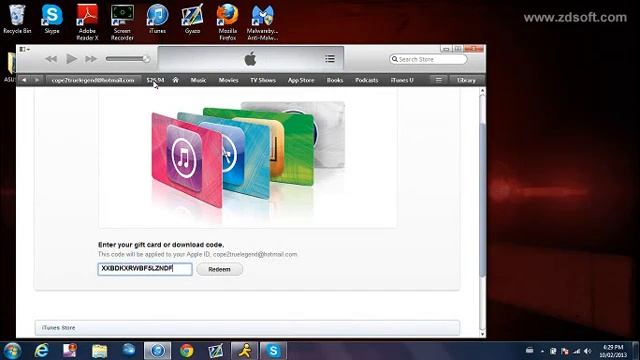Open the account email menu in navbar
640x360 pixels.
pos(93,80)
